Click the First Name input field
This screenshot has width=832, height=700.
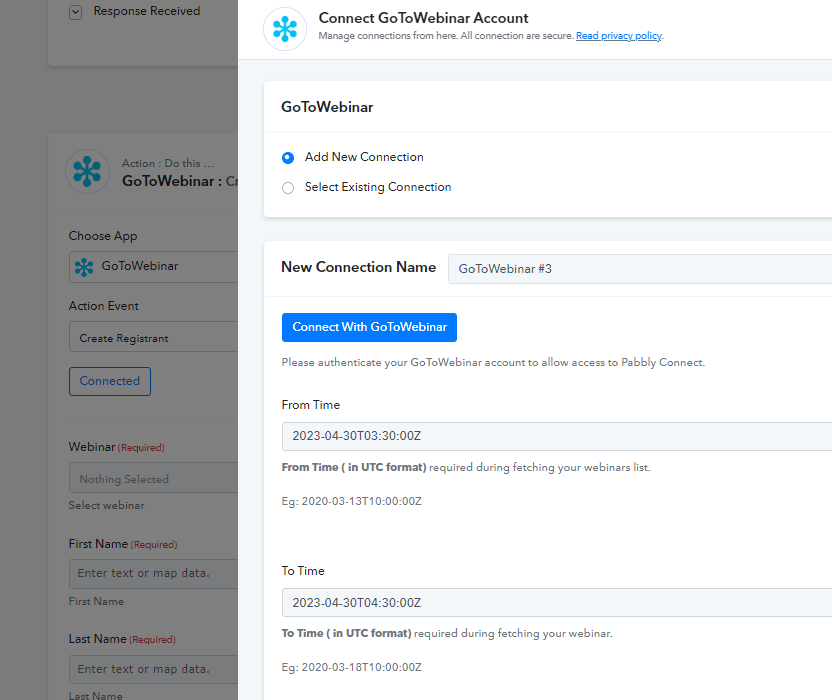[x=153, y=574]
